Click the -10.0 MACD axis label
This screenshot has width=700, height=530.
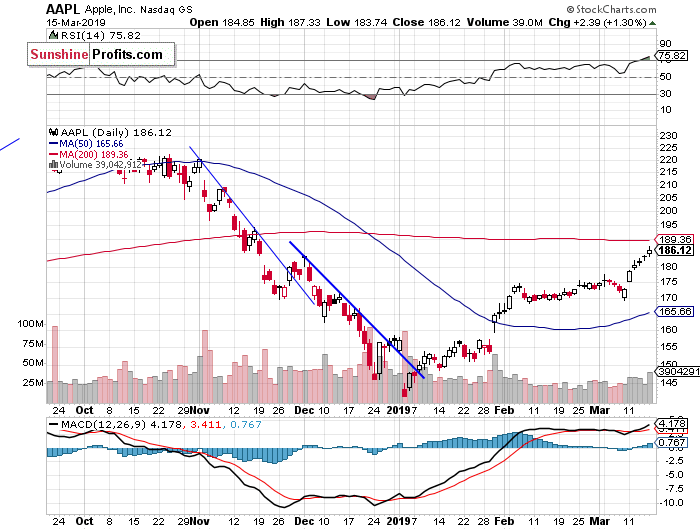tap(671, 503)
